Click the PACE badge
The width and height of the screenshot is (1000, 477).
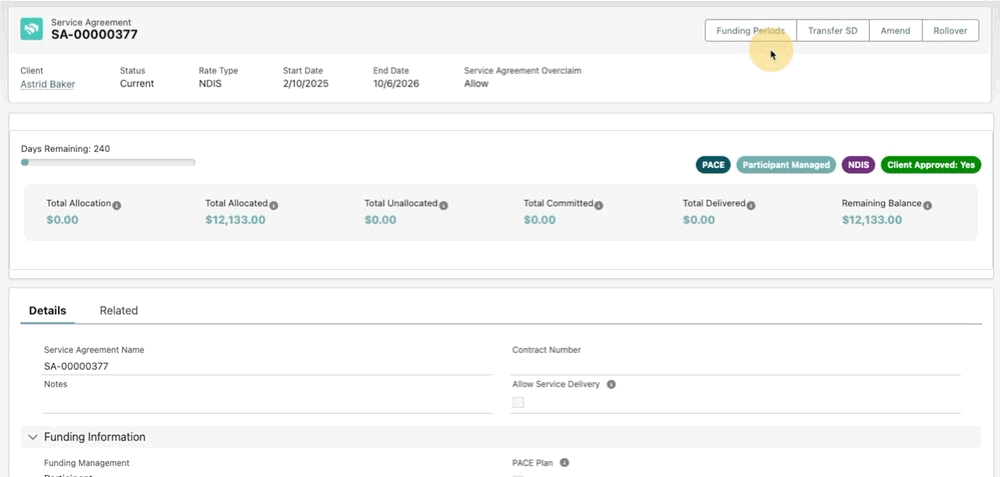click(x=713, y=165)
